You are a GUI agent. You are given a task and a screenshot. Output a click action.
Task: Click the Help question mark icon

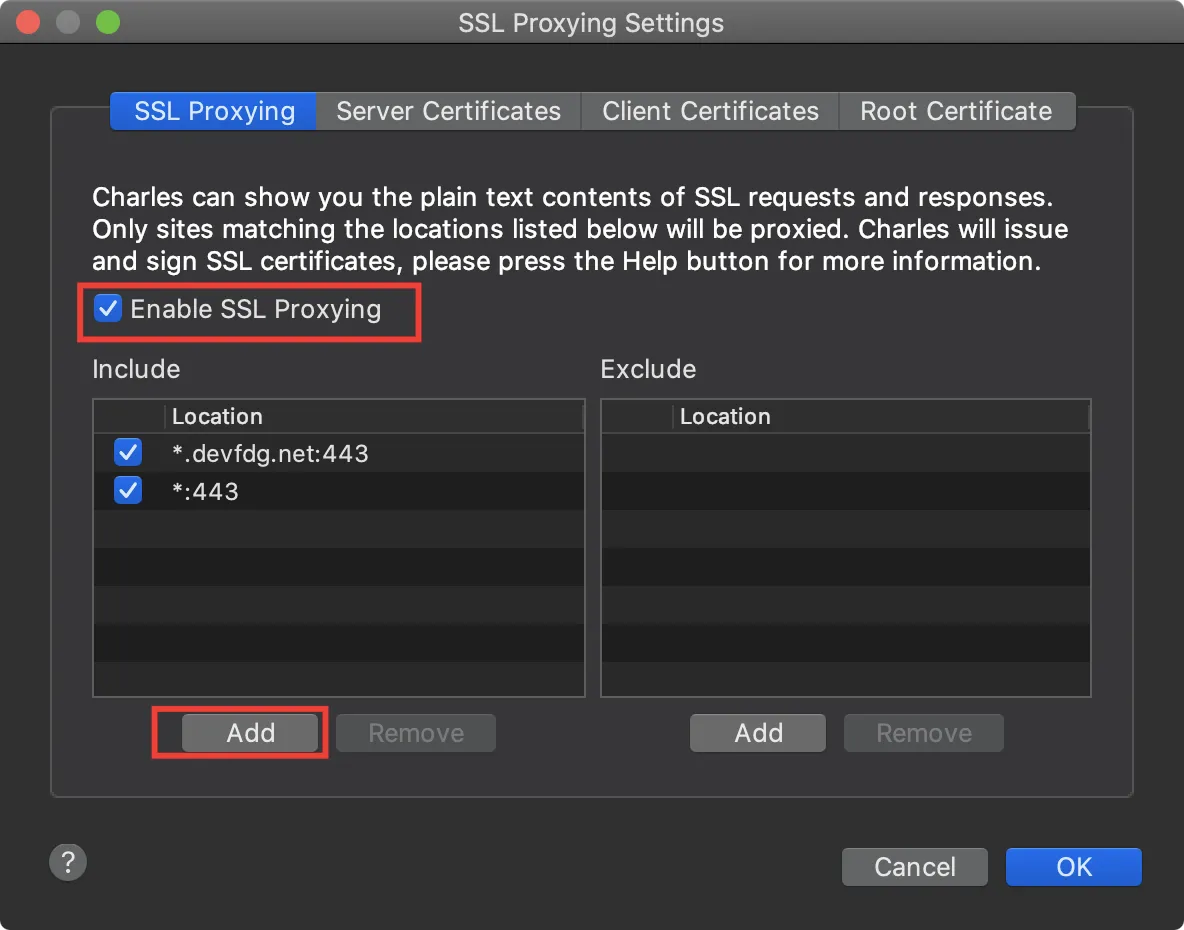point(68,861)
